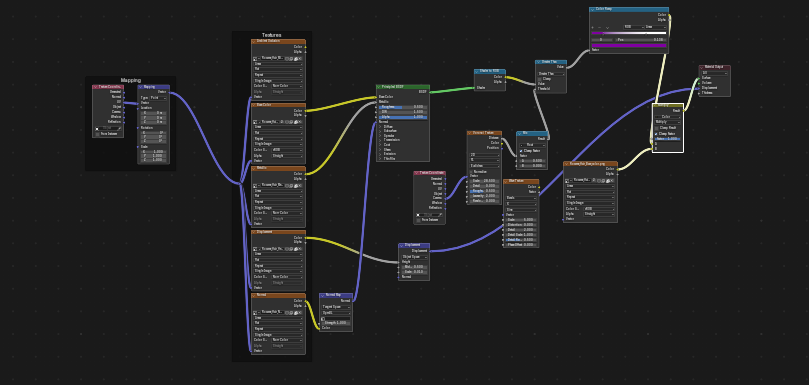809x385 pixels.
Task: Collapse the Principled BSDF node header arrow
Action: pos(379,87)
